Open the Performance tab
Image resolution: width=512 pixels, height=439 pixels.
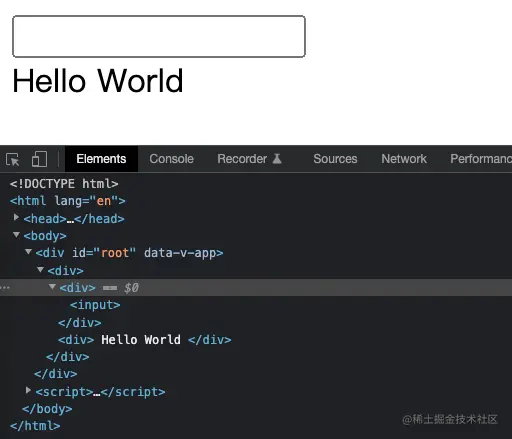481,159
